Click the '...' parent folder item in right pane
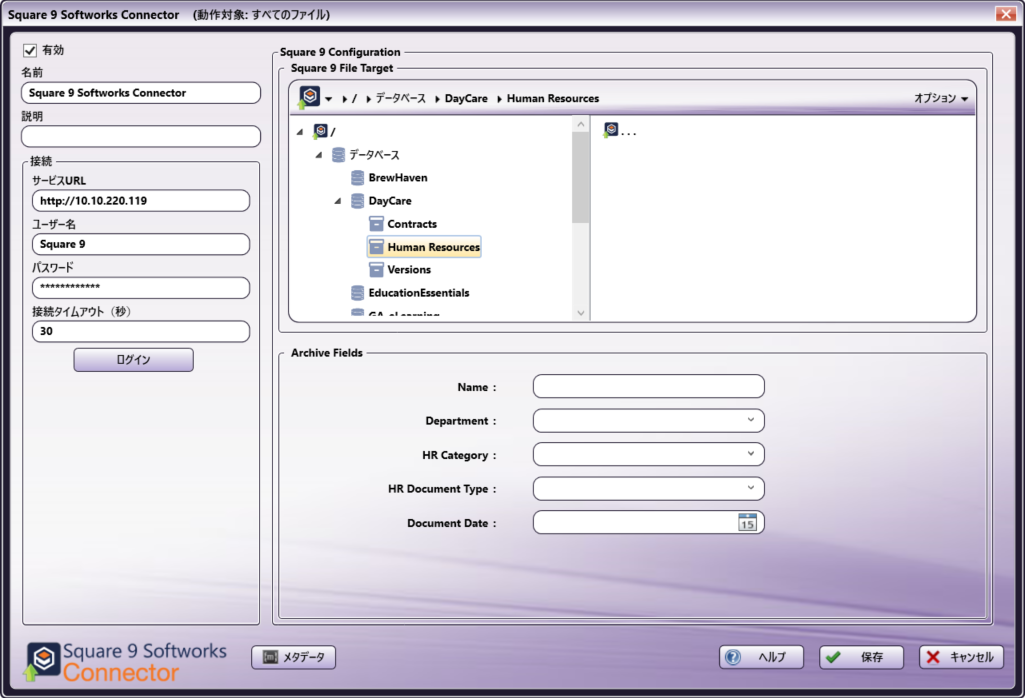The width and height of the screenshot is (1025, 698). pyautogui.click(x=620, y=131)
